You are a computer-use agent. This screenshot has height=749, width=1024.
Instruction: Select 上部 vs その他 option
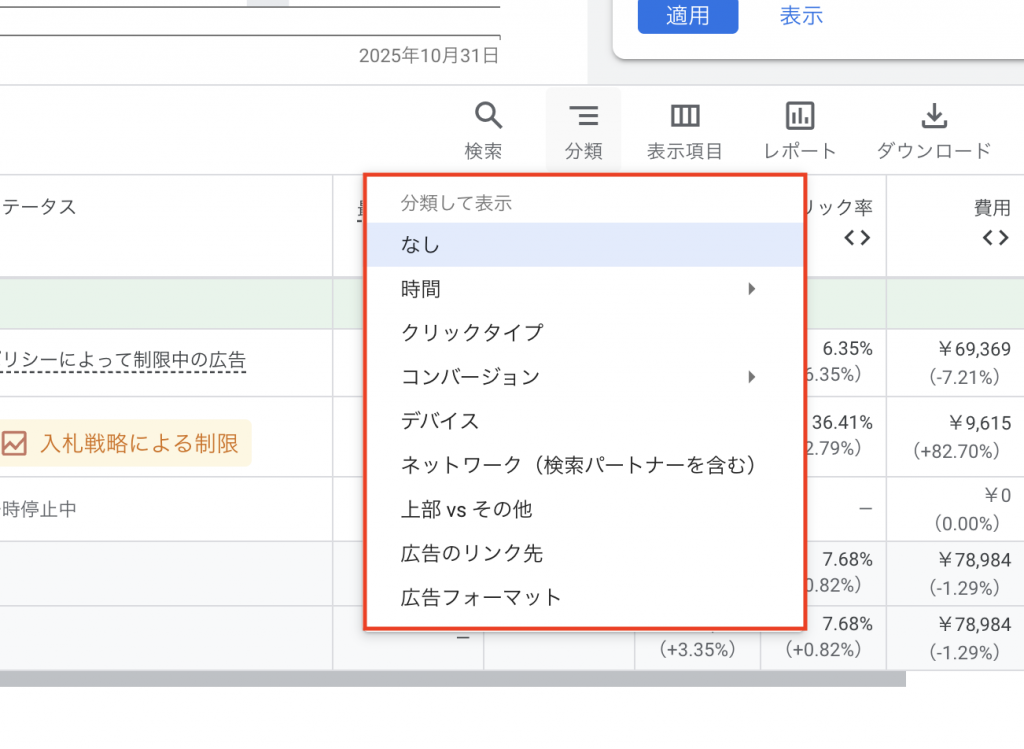466,509
